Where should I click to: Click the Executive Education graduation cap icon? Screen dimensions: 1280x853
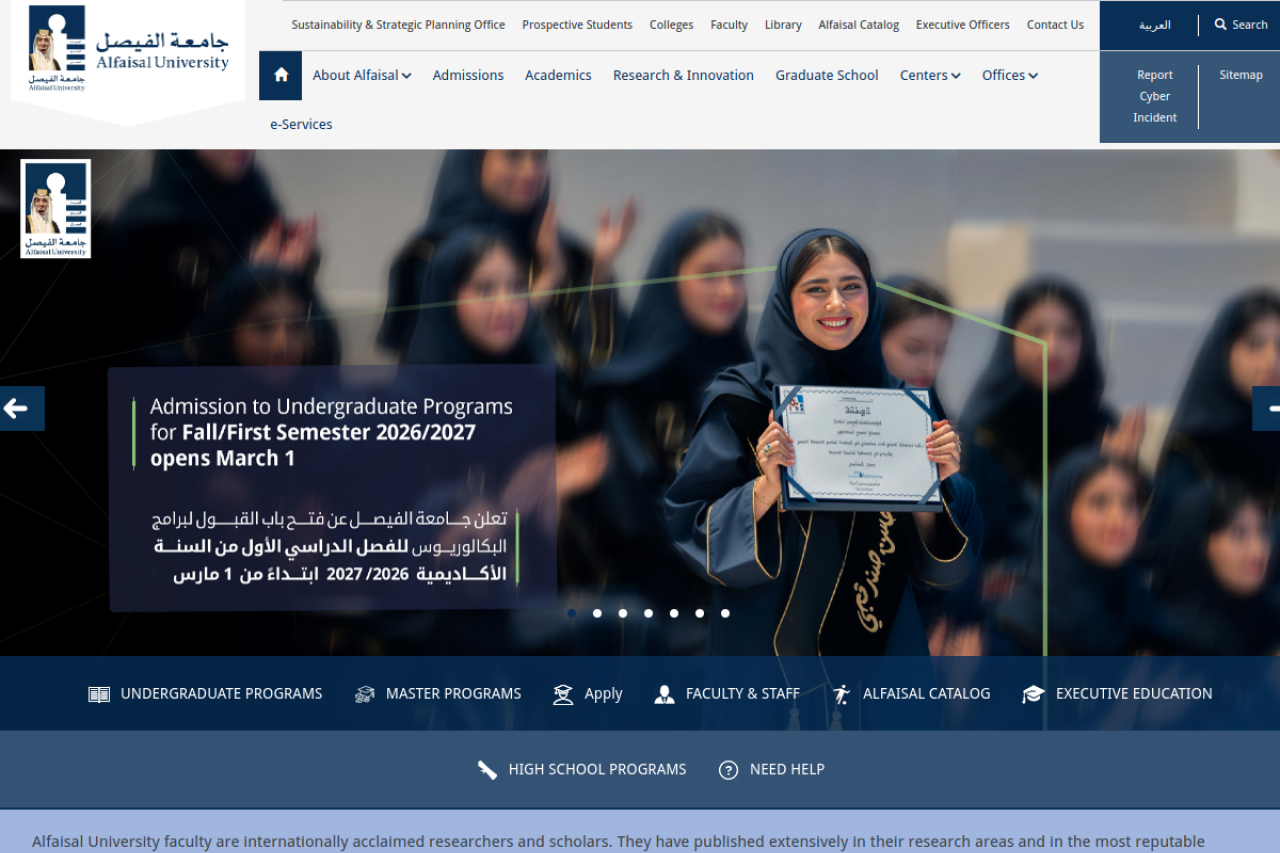1033,694
